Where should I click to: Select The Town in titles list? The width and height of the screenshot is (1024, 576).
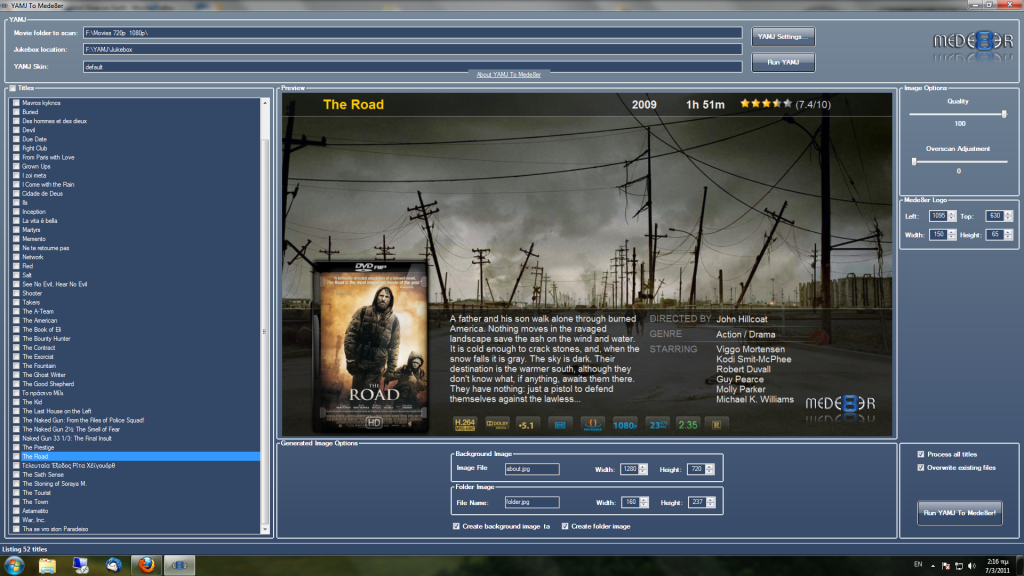pos(35,502)
